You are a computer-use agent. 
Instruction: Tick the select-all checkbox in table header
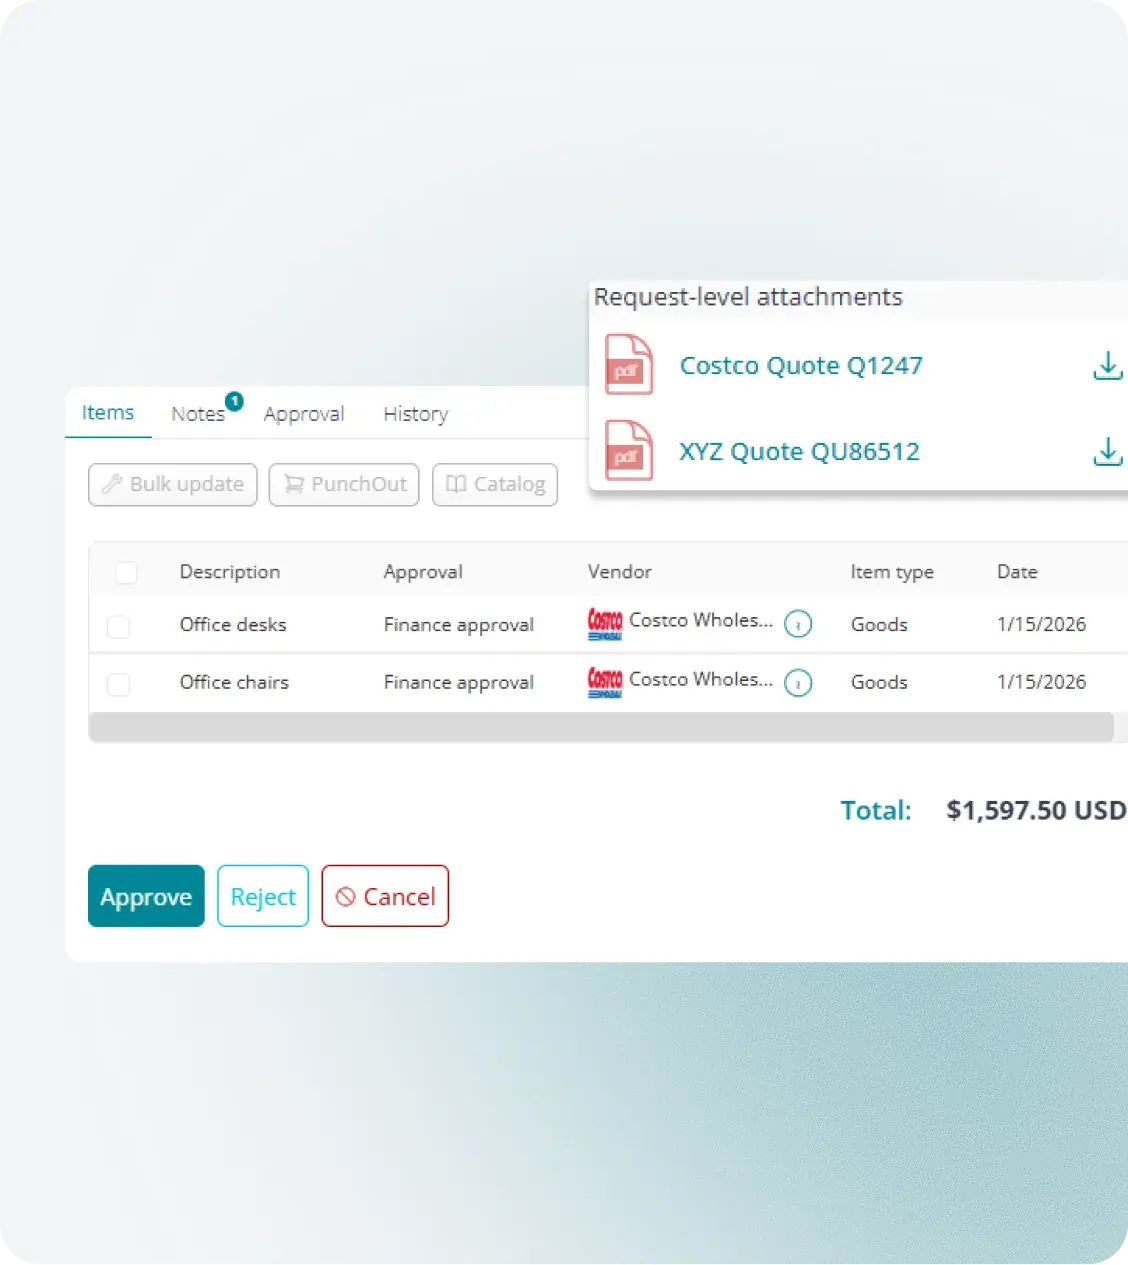click(126, 572)
